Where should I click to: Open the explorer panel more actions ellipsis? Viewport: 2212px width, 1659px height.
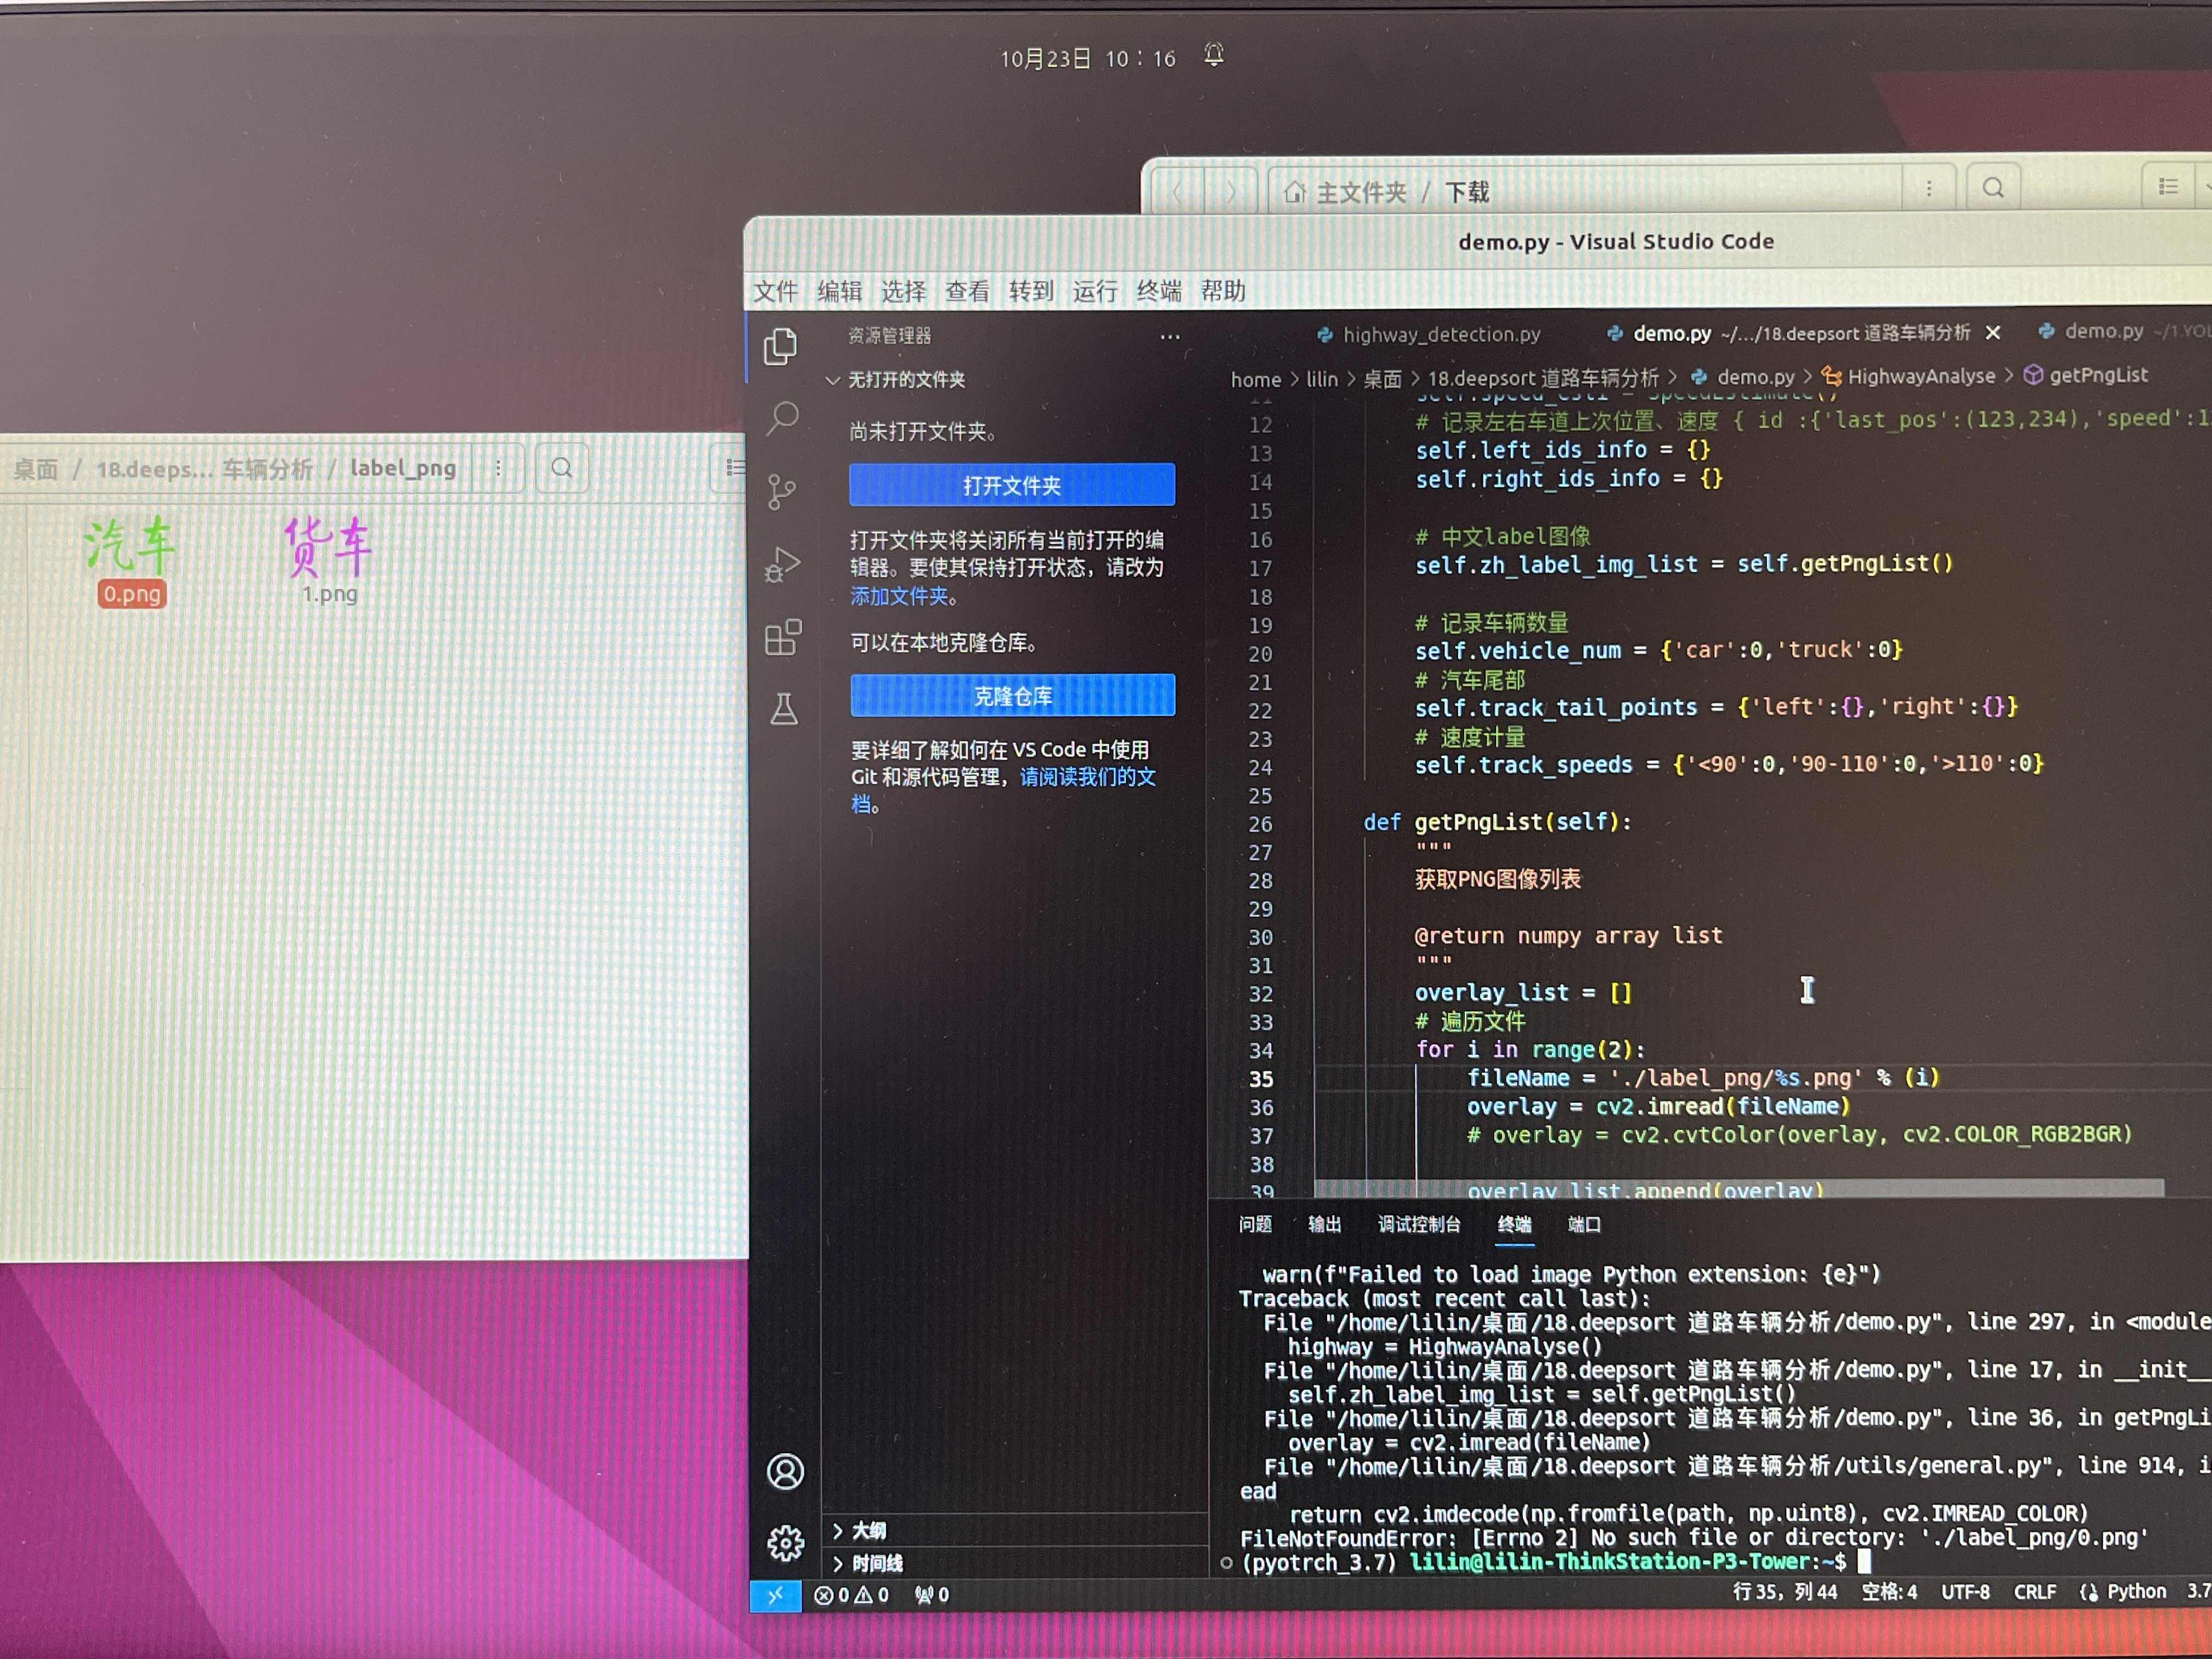click(x=1169, y=337)
